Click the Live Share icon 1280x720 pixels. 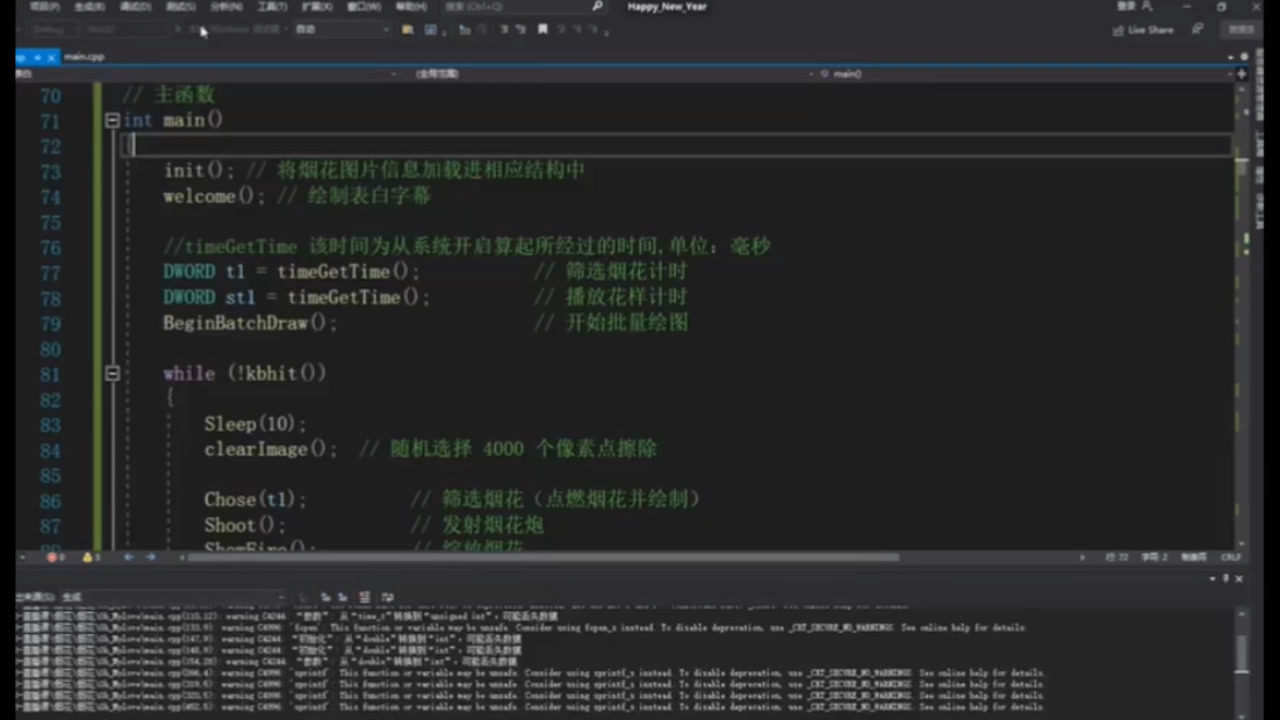1118,30
